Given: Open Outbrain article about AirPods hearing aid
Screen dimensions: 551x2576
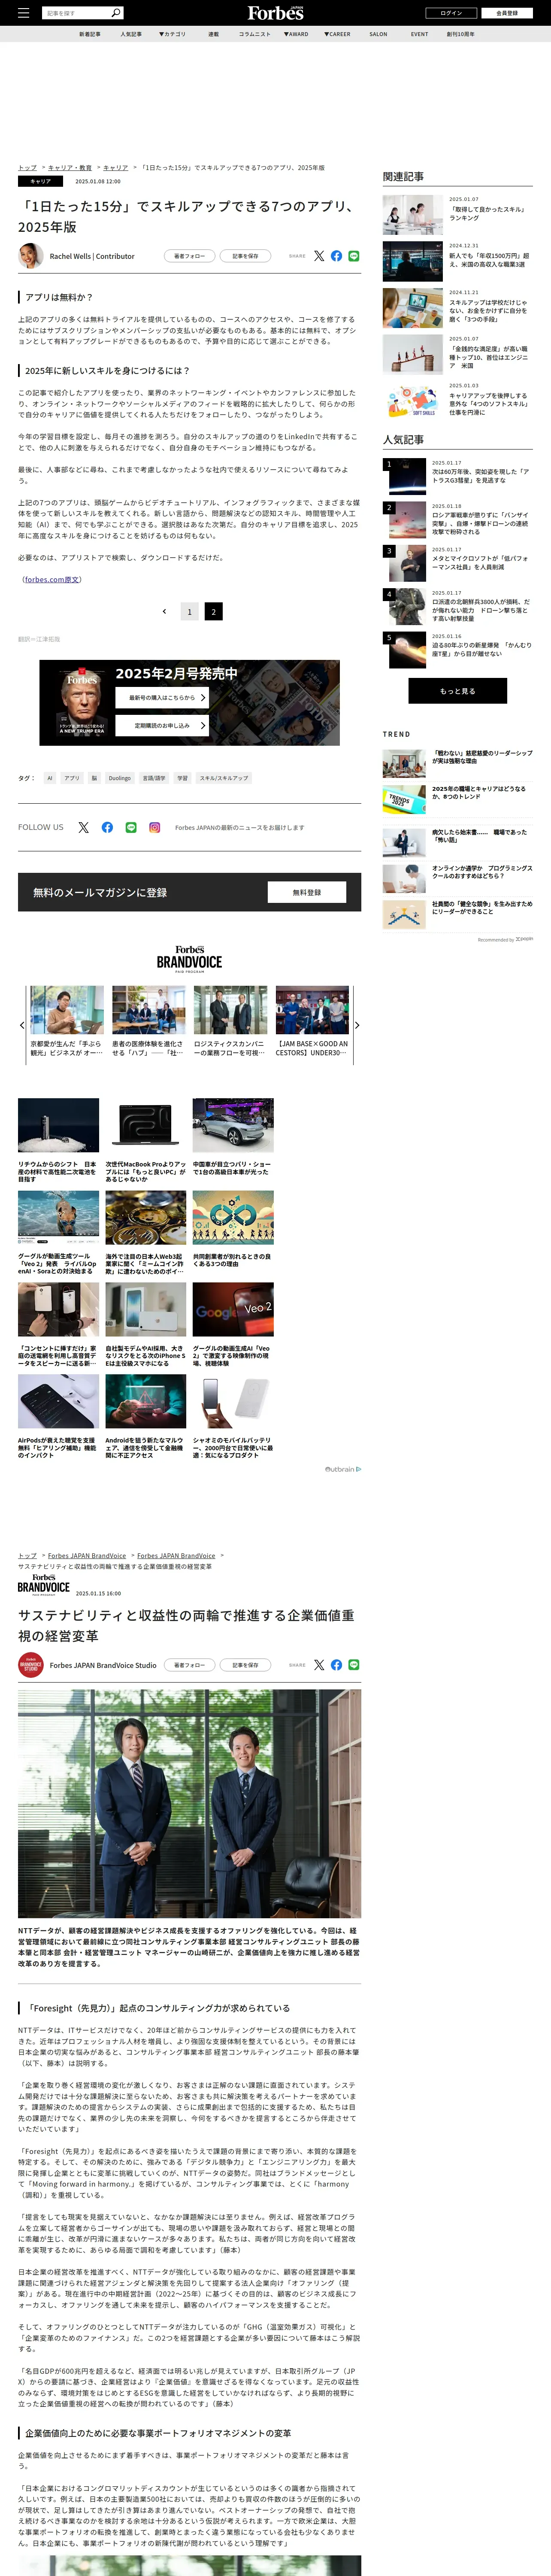Looking at the screenshot, I should coord(58,1416).
